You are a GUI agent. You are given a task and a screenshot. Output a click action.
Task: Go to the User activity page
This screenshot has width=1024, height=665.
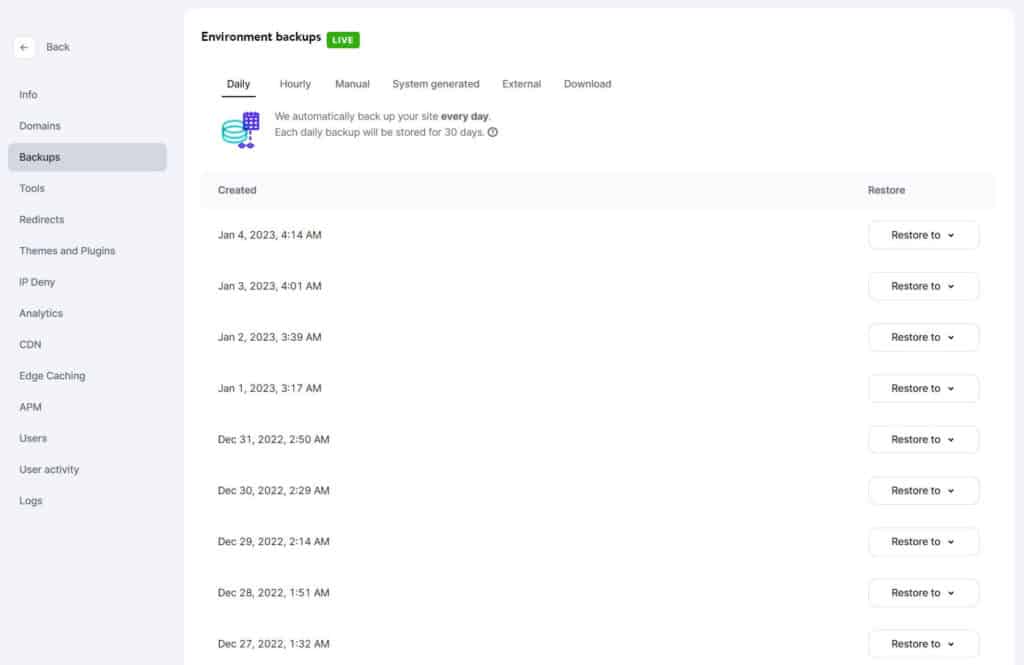(x=50, y=469)
